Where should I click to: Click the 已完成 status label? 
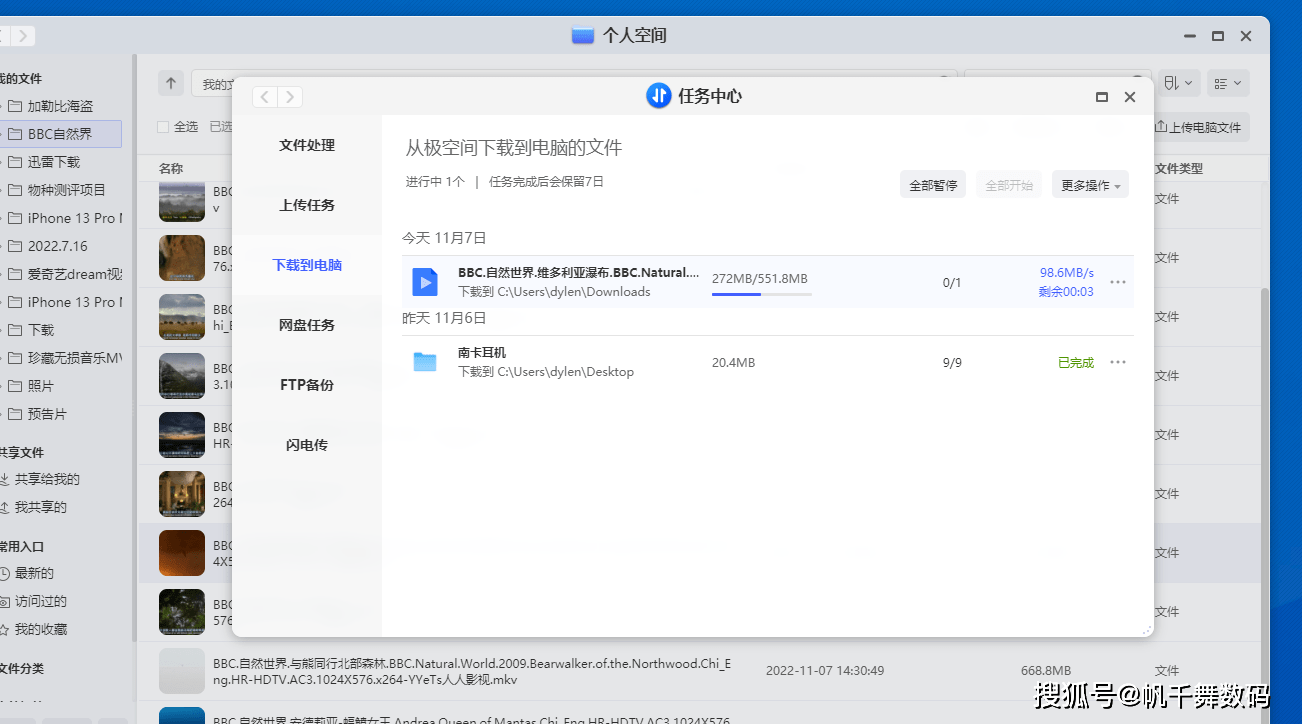(1076, 363)
